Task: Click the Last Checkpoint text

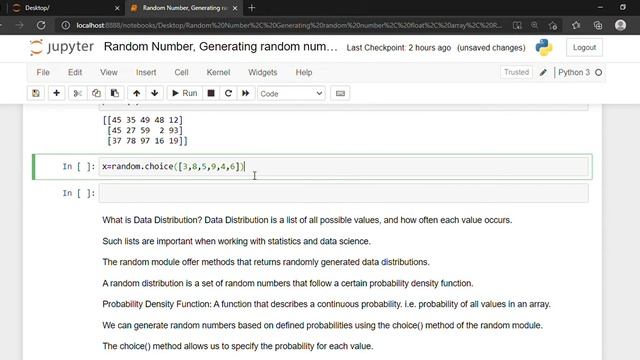Action: (x=398, y=48)
